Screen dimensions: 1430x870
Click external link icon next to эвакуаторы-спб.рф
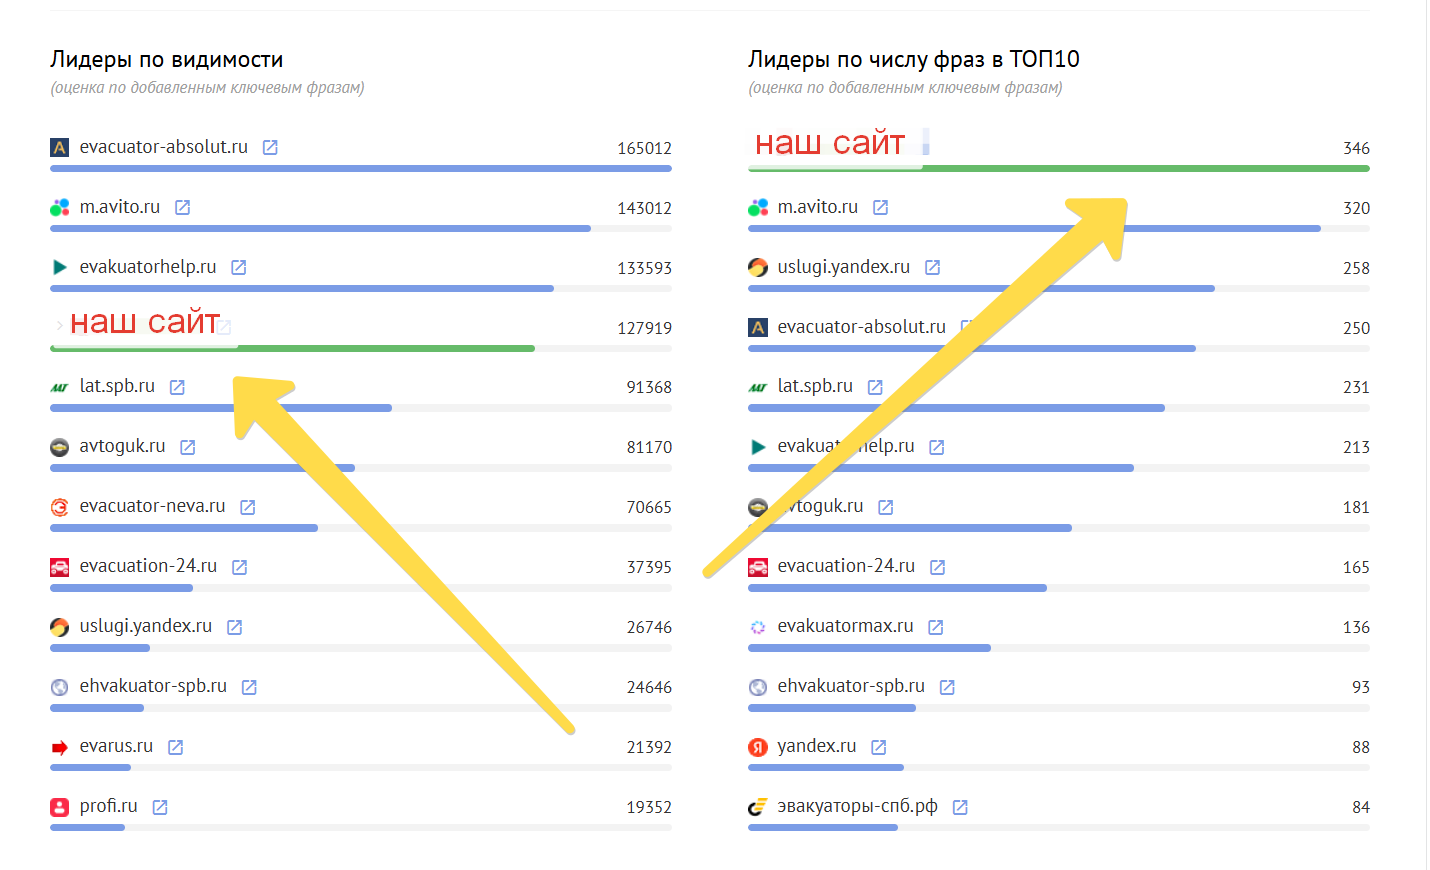960,807
